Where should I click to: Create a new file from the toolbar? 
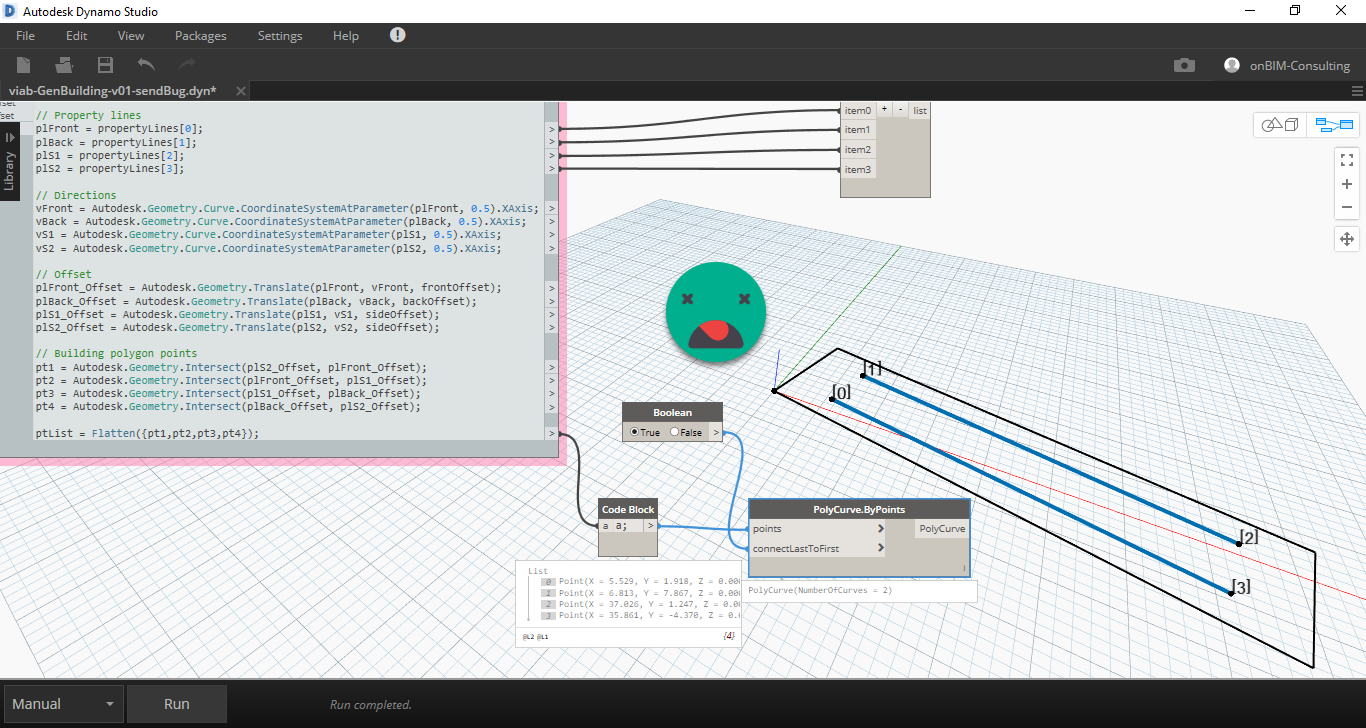click(23, 65)
